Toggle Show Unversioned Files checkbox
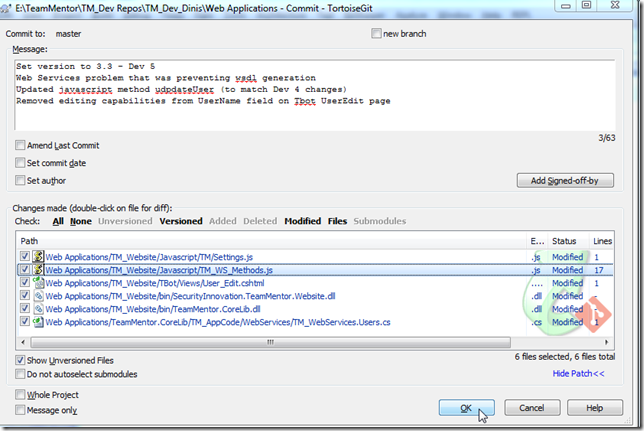The image size is (644, 431). click(20, 360)
